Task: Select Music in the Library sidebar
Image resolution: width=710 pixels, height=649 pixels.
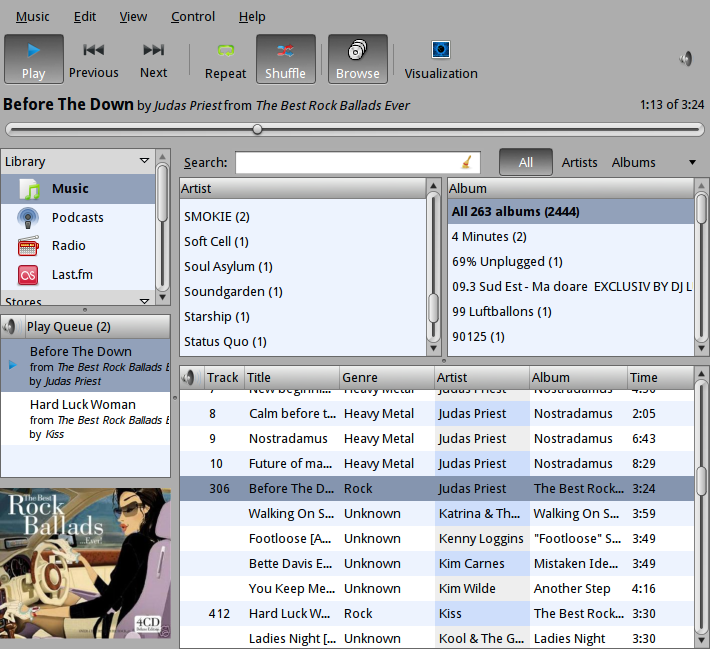Action: [78, 189]
